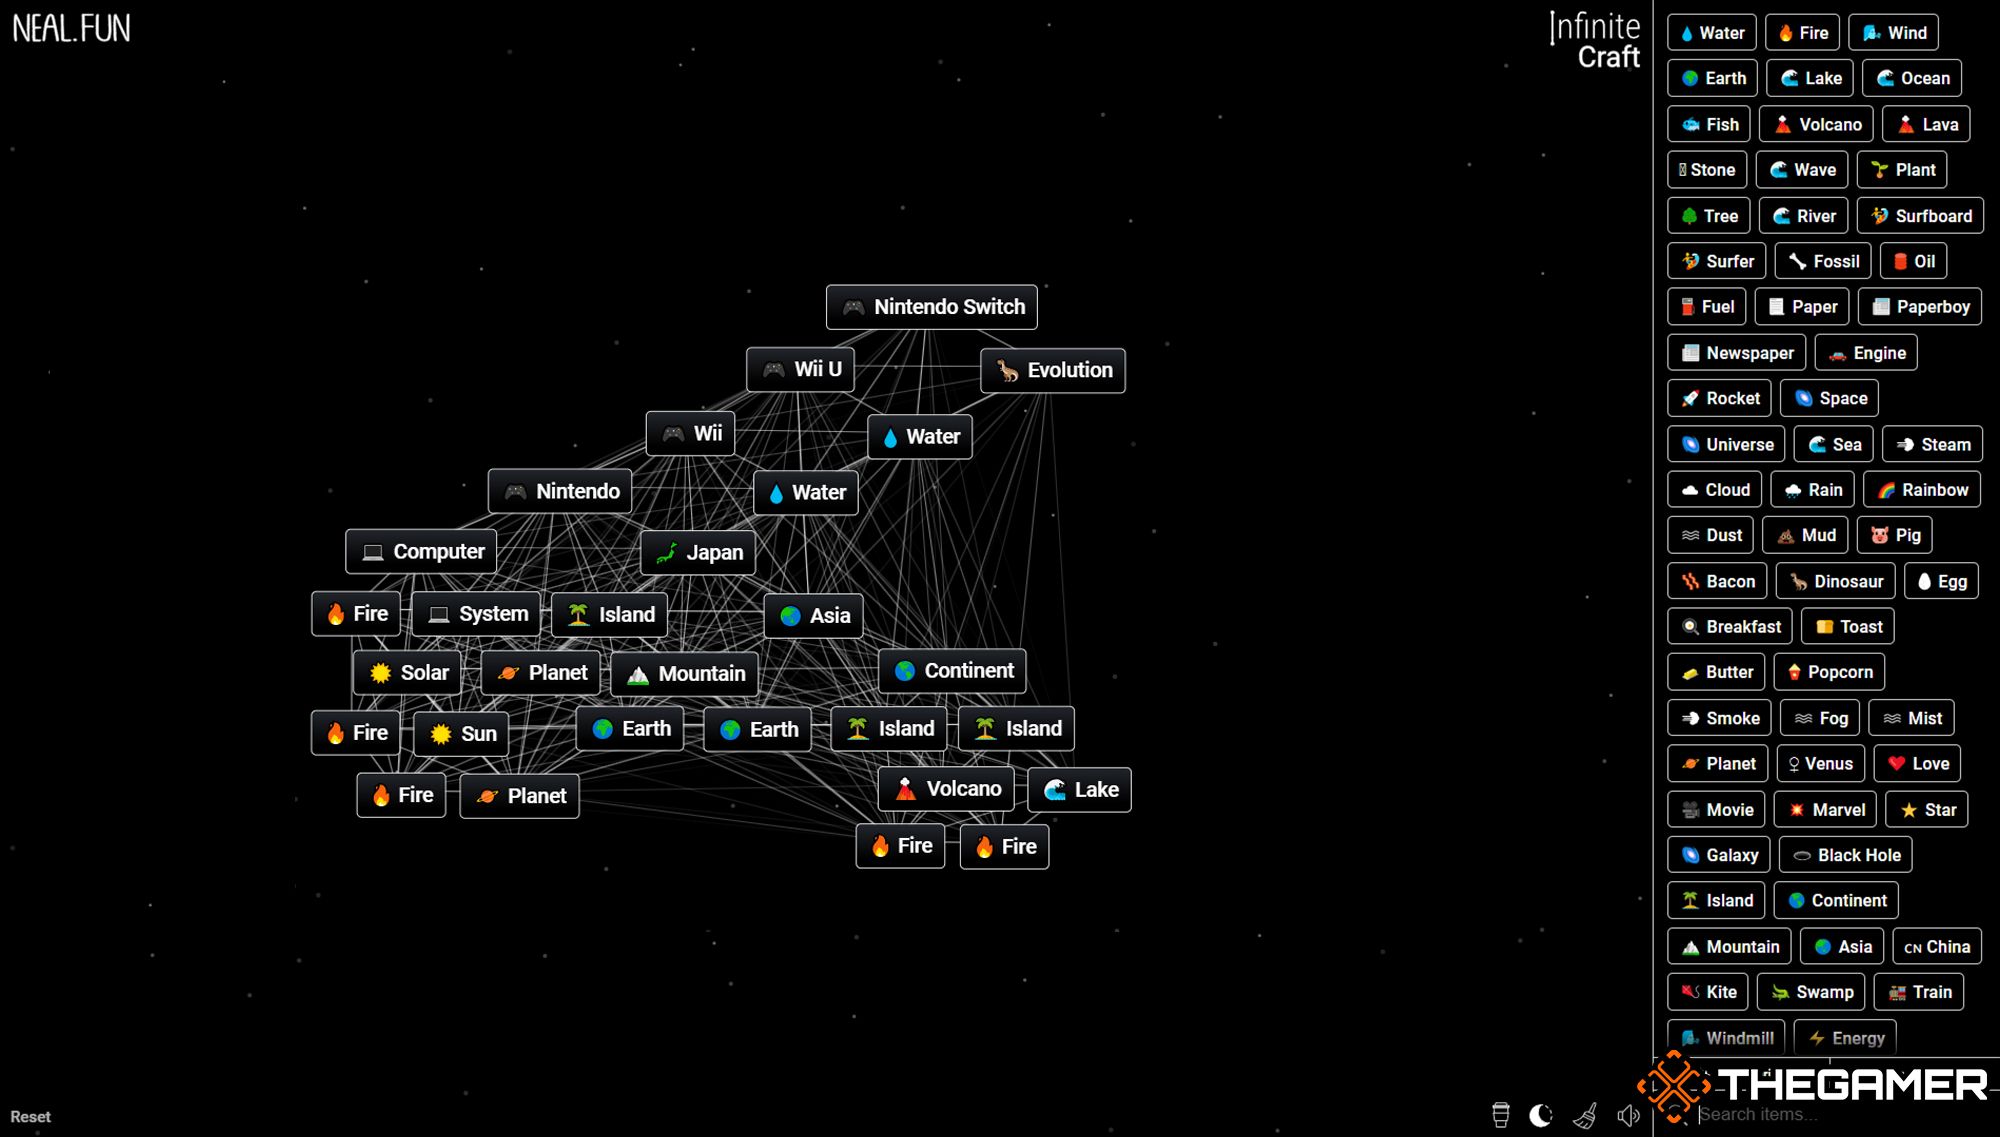Select the Fish item in sidebar

[1709, 125]
